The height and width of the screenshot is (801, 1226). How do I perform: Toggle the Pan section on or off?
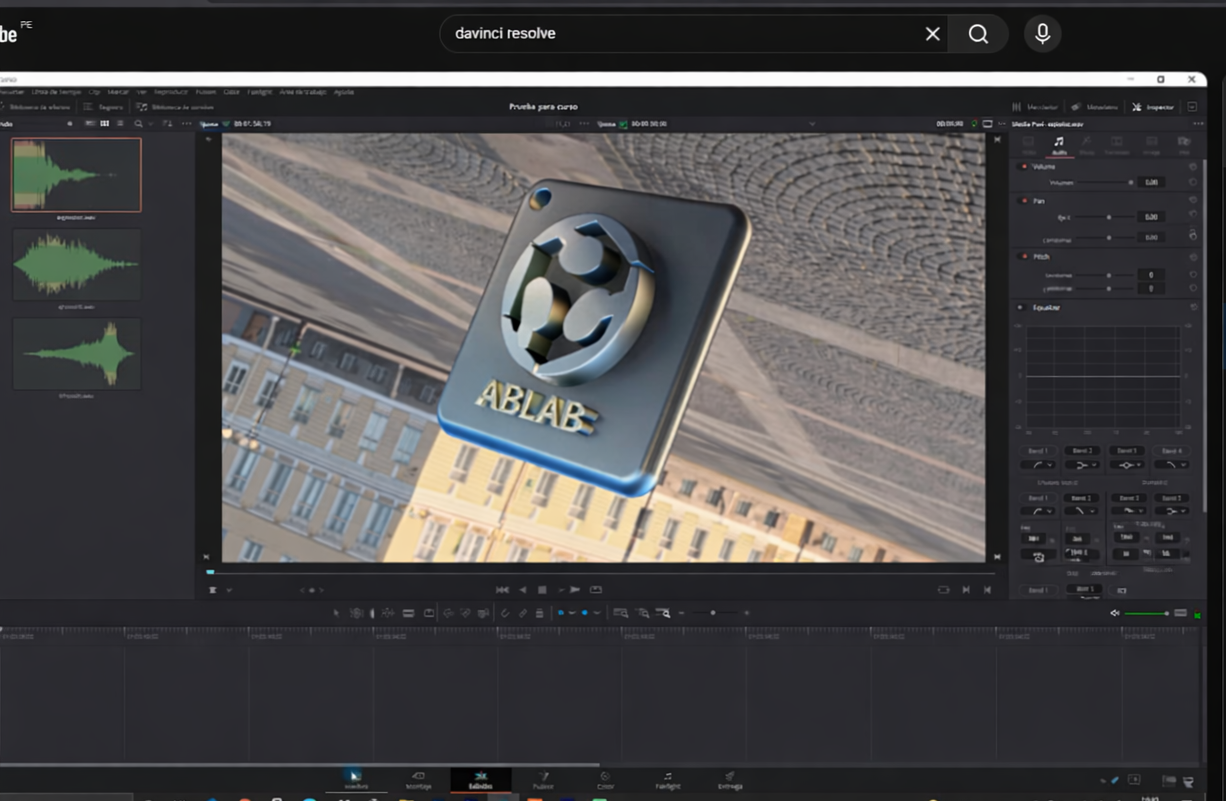pyautogui.click(x=1022, y=201)
